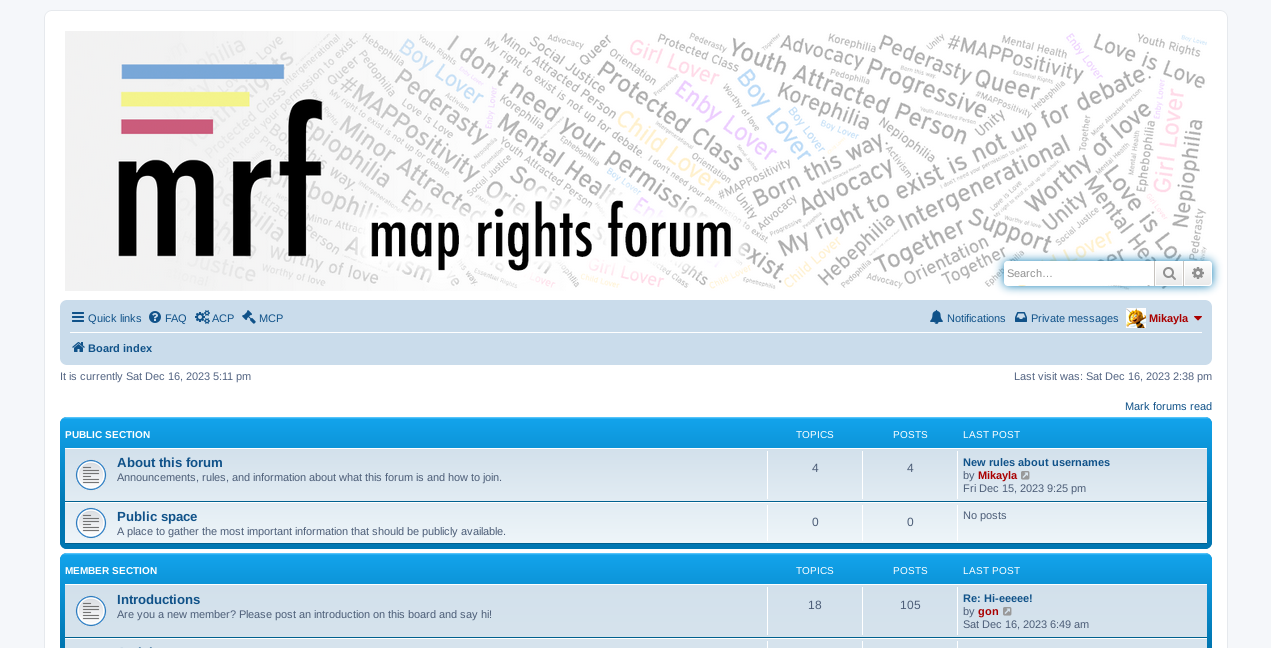Click the Public space read-status icon
This screenshot has height=648, width=1271.
91,523
